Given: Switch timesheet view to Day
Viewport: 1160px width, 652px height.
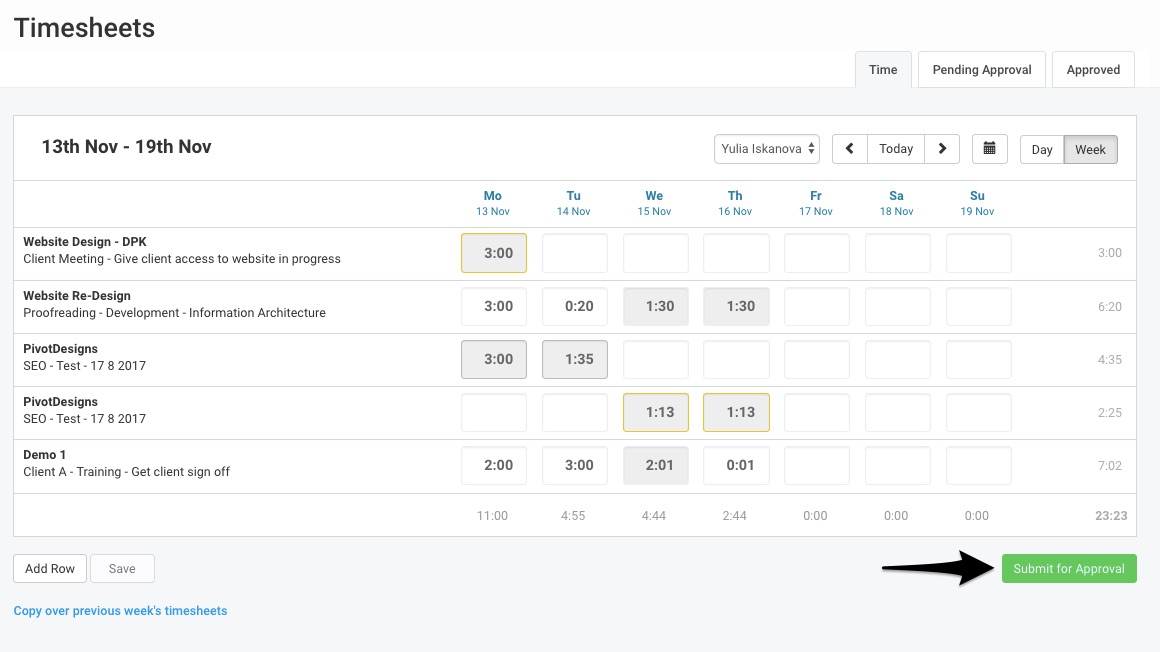Looking at the screenshot, I should (1040, 149).
